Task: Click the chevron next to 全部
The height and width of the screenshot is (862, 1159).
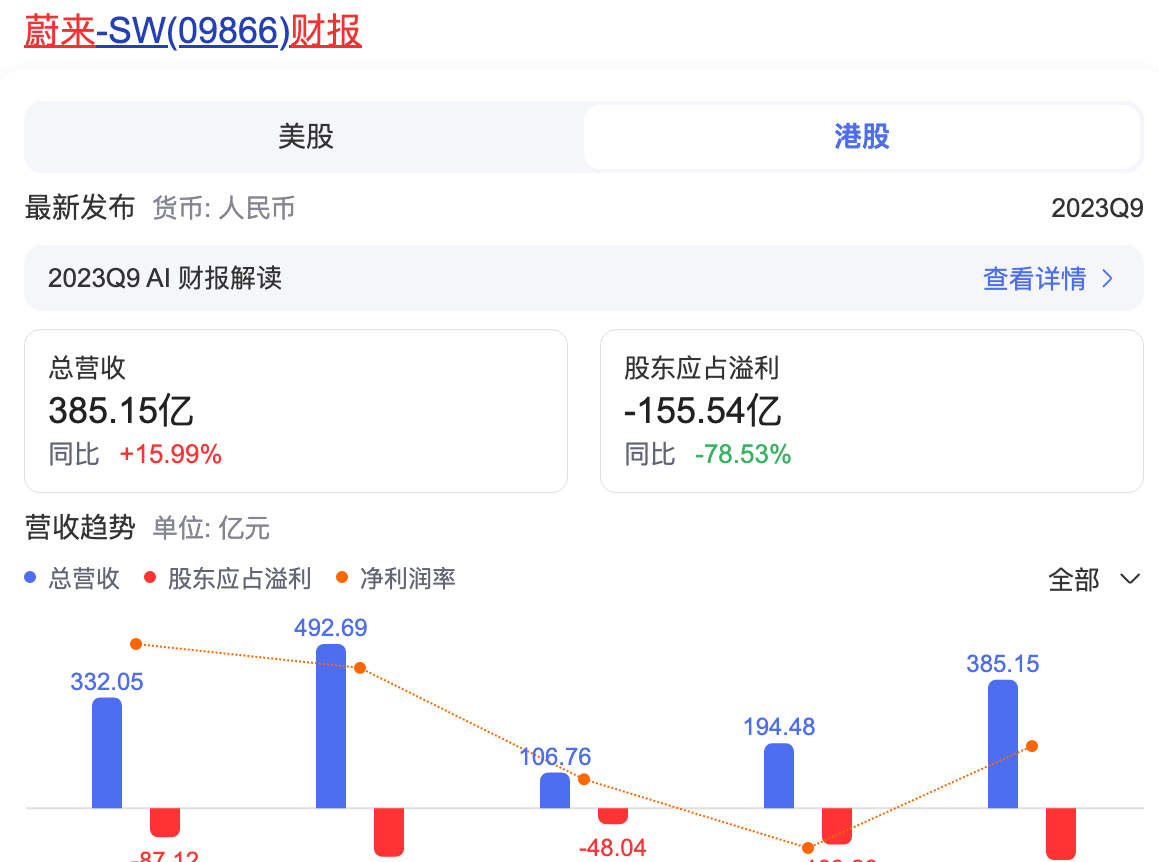Action: point(1129,579)
